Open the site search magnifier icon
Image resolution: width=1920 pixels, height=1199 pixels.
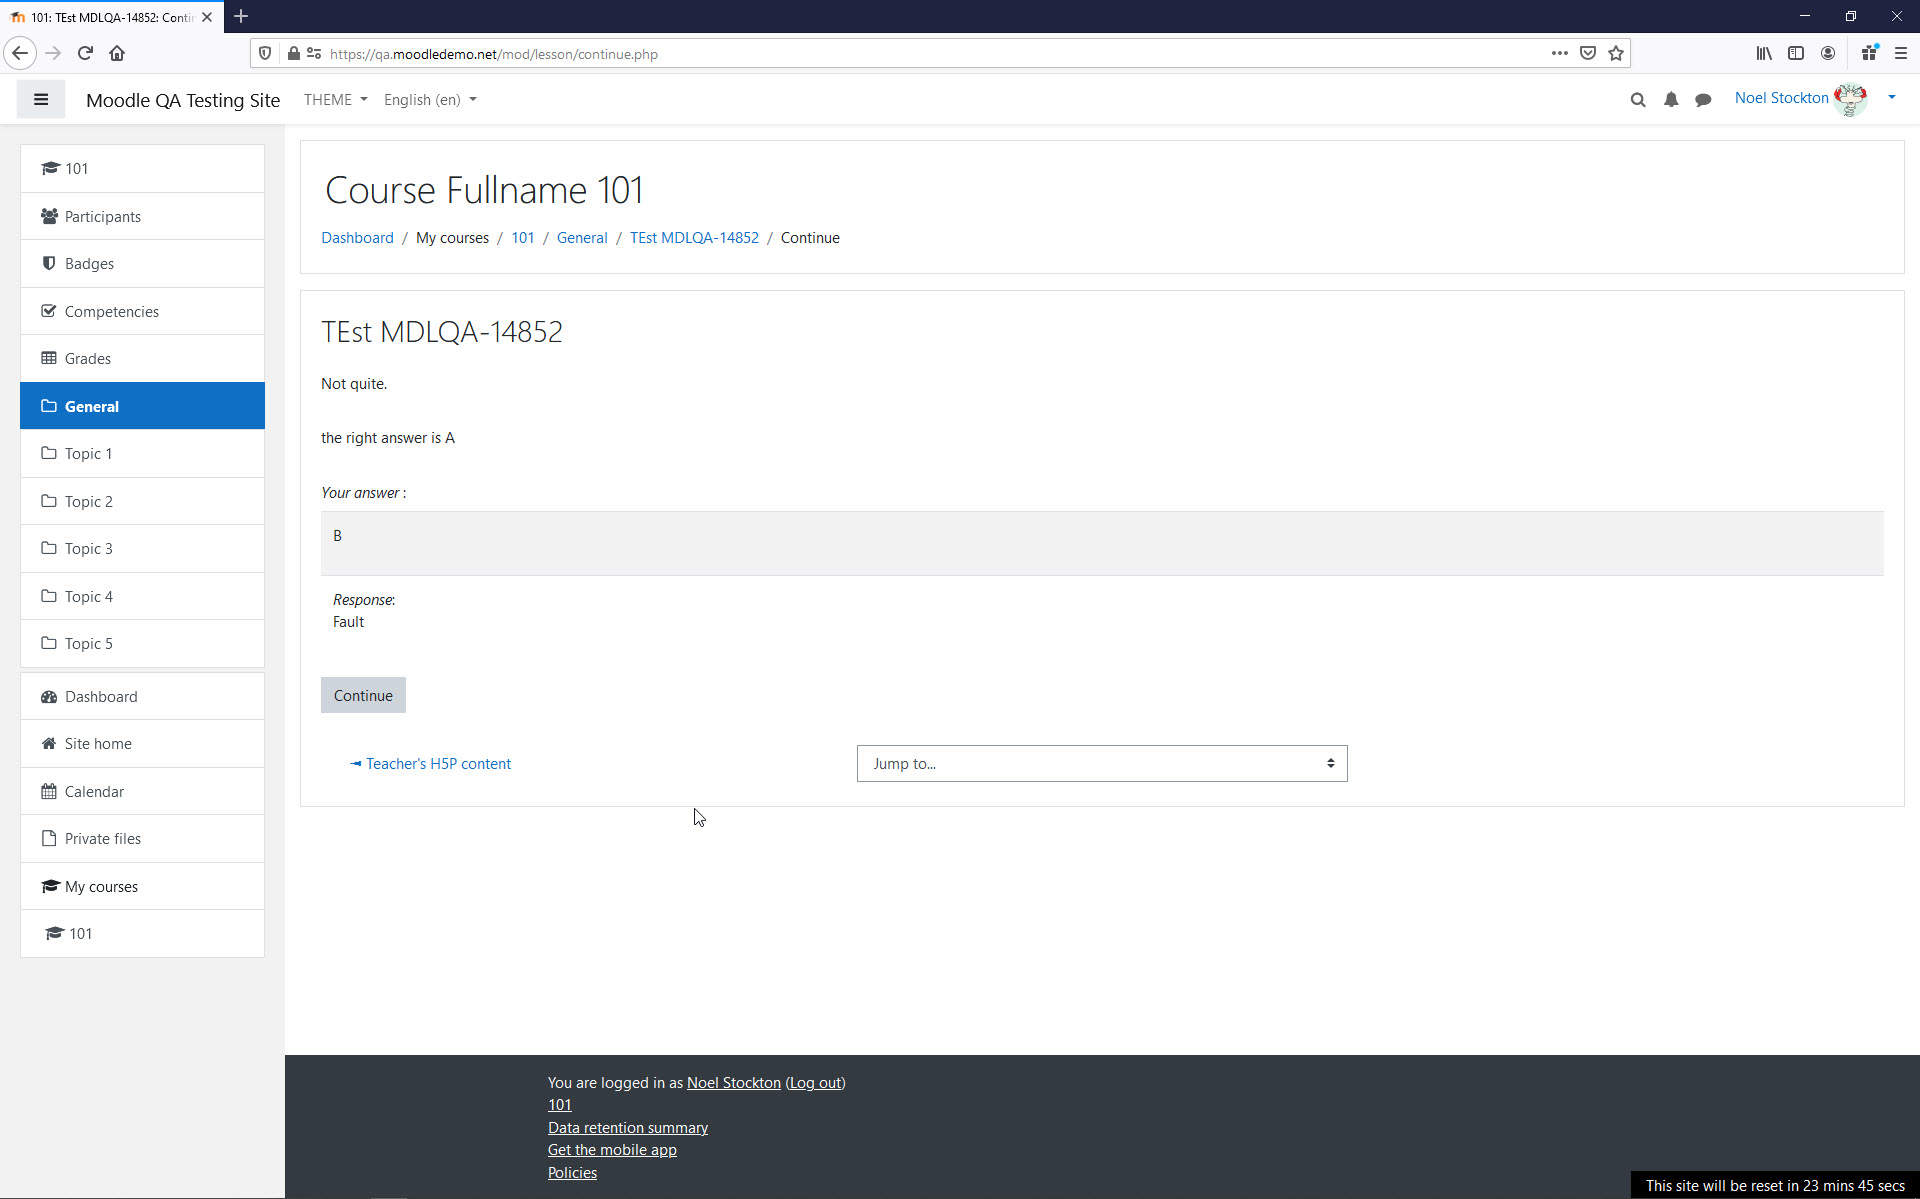pyautogui.click(x=1637, y=99)
